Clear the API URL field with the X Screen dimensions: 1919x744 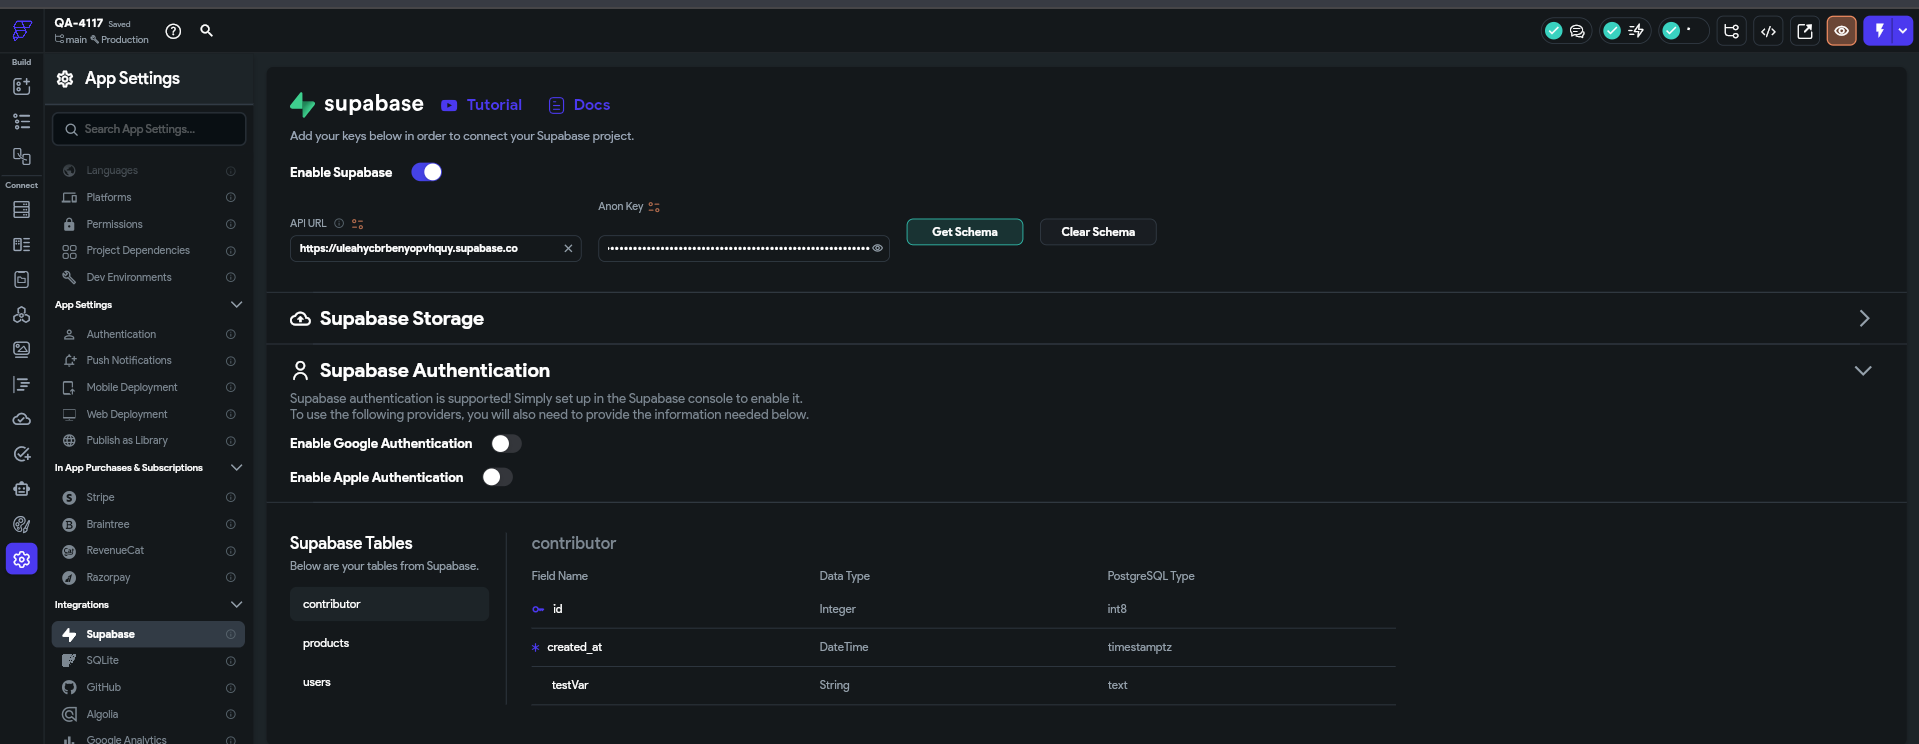(x=568, y=249)
